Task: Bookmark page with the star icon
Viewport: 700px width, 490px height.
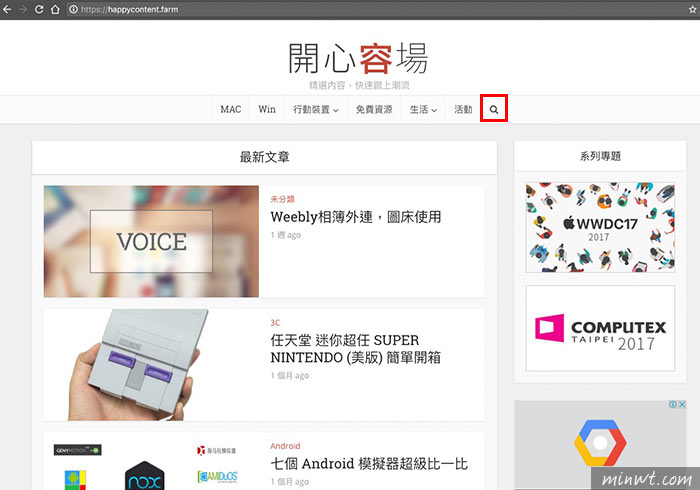Action: (x=692, y=9)
